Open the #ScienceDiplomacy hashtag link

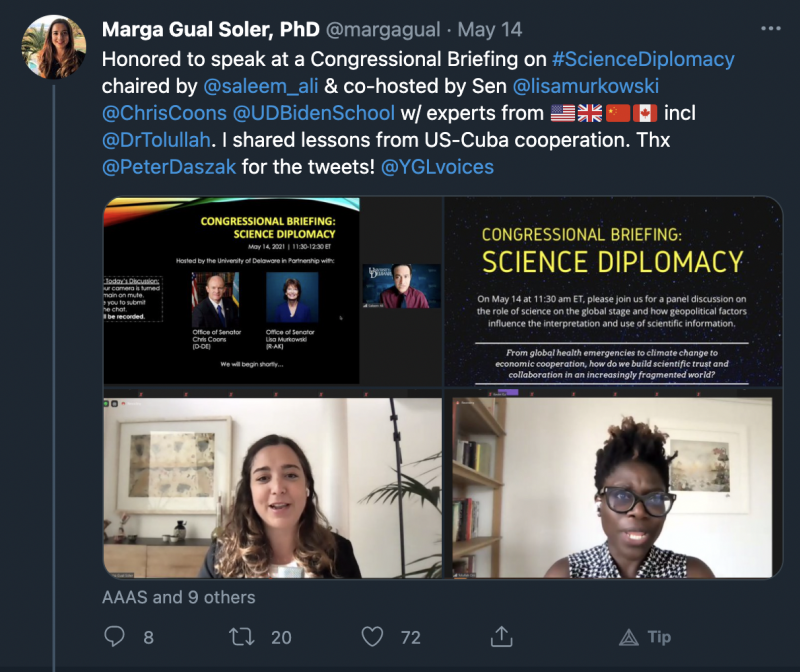pyautogui.click(x=643, y=59)
